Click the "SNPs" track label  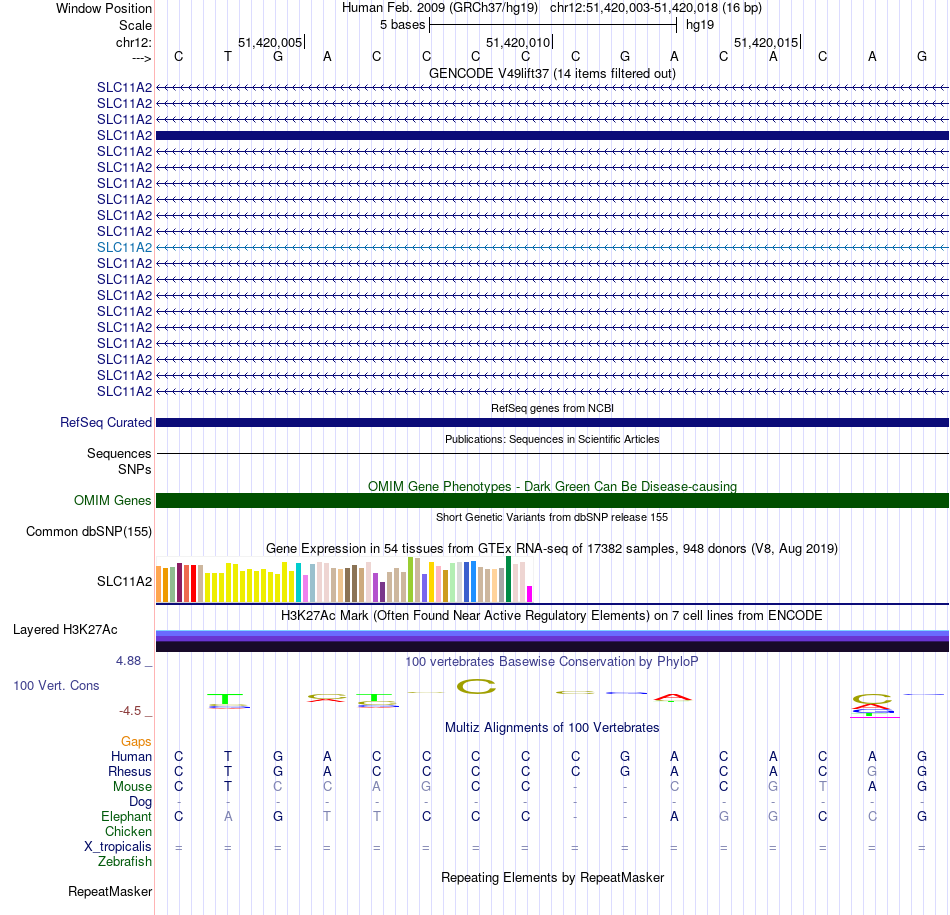pos(135,469)
